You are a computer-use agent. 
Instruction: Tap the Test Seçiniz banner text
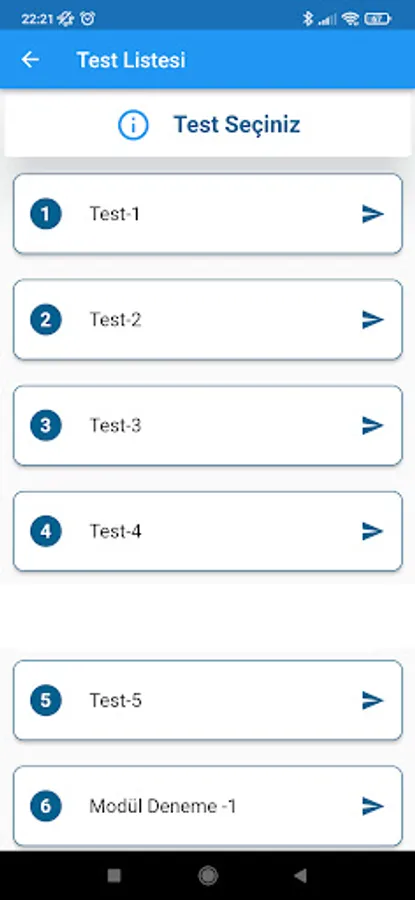[x=237, y=125]
